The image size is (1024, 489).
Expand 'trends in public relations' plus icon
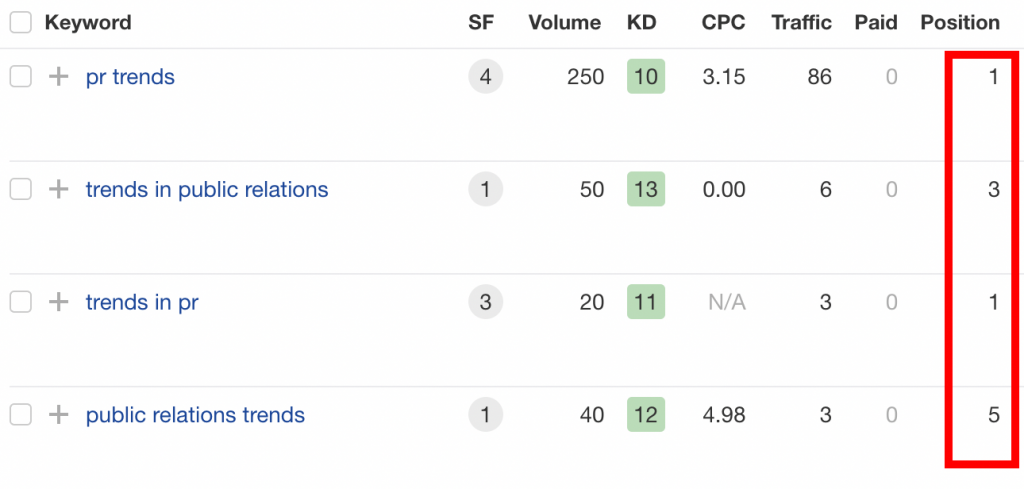coord(59,190)
